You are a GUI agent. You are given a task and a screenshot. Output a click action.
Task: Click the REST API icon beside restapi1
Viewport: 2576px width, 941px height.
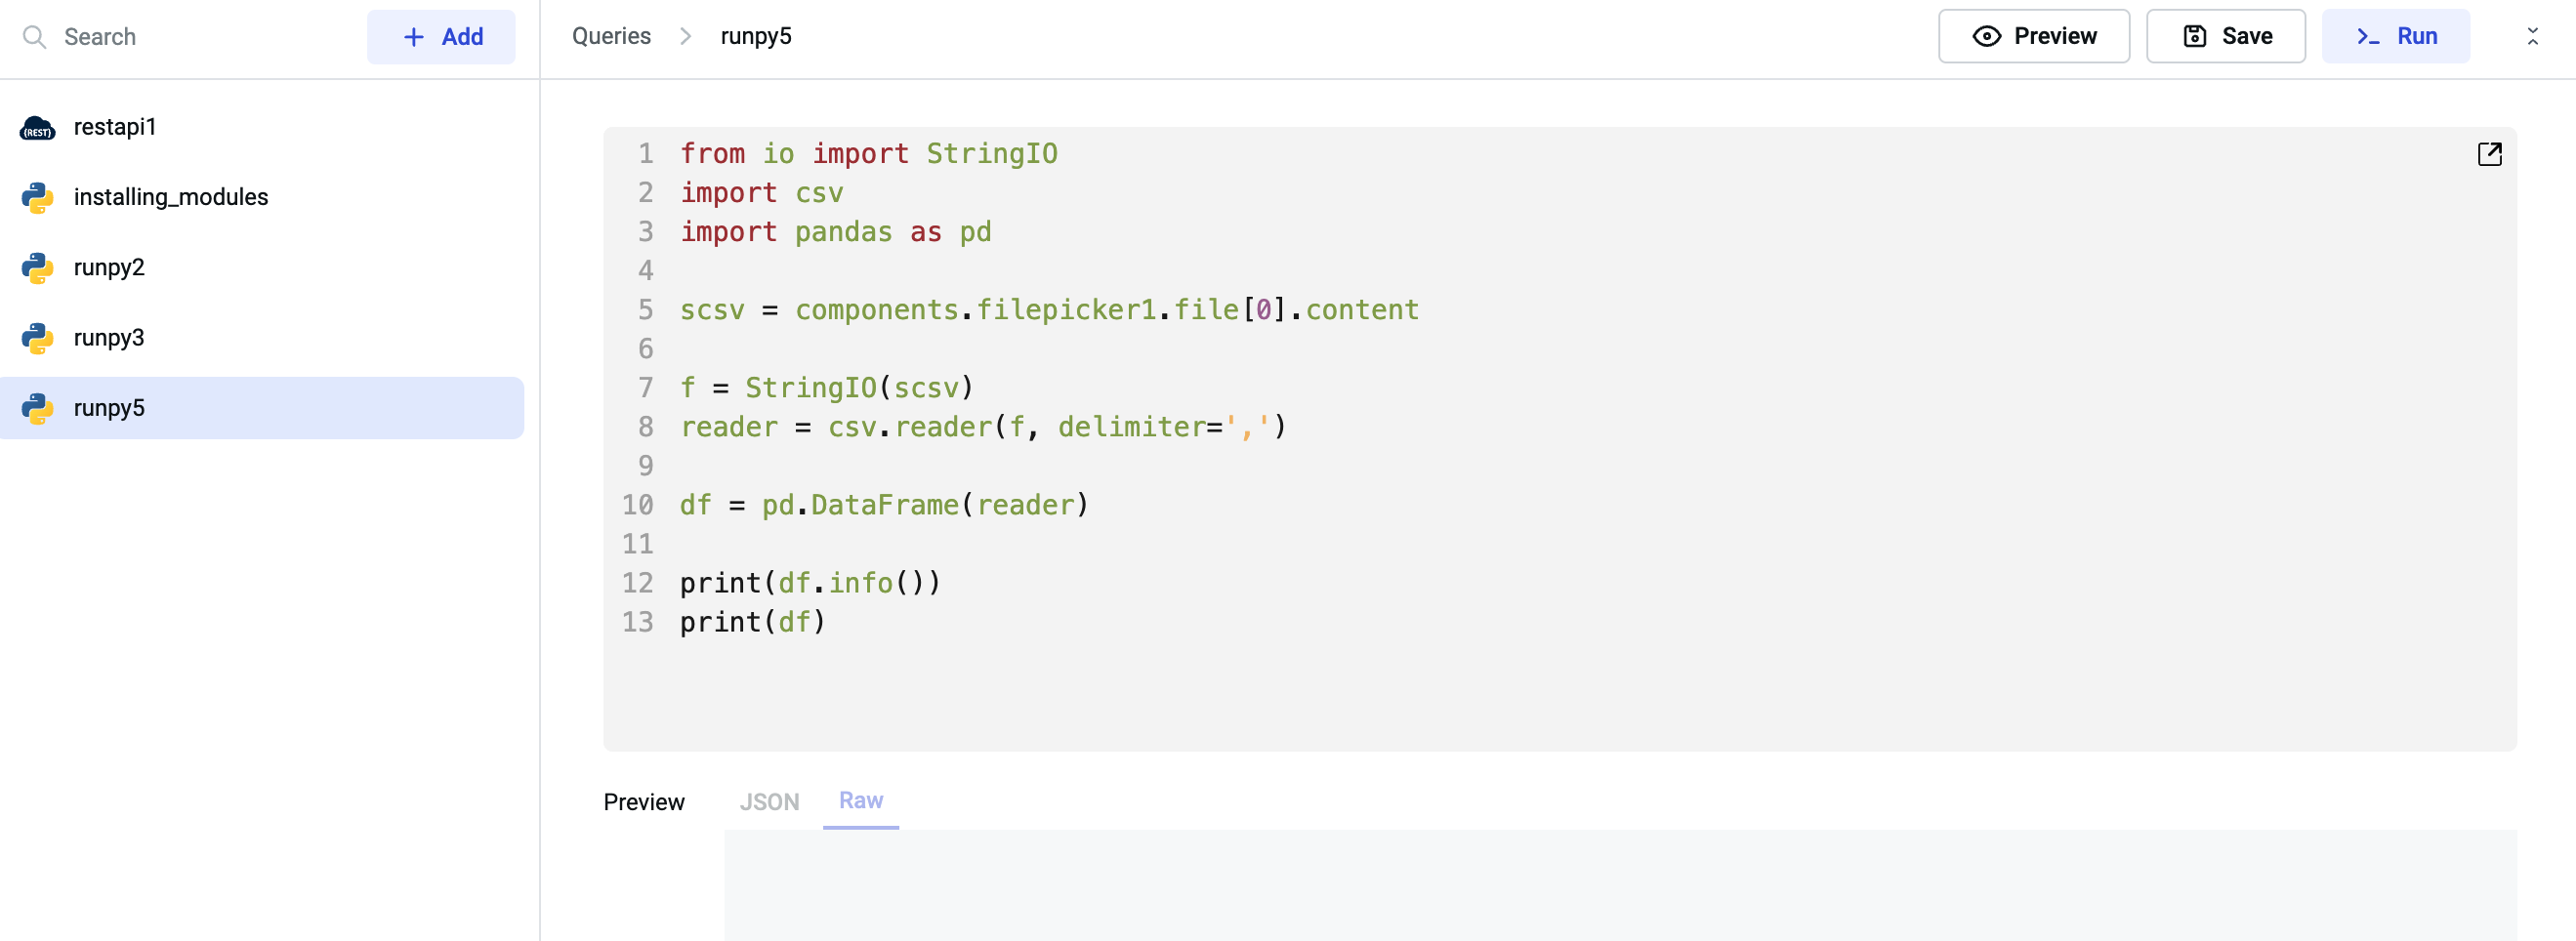pos(37,128)
